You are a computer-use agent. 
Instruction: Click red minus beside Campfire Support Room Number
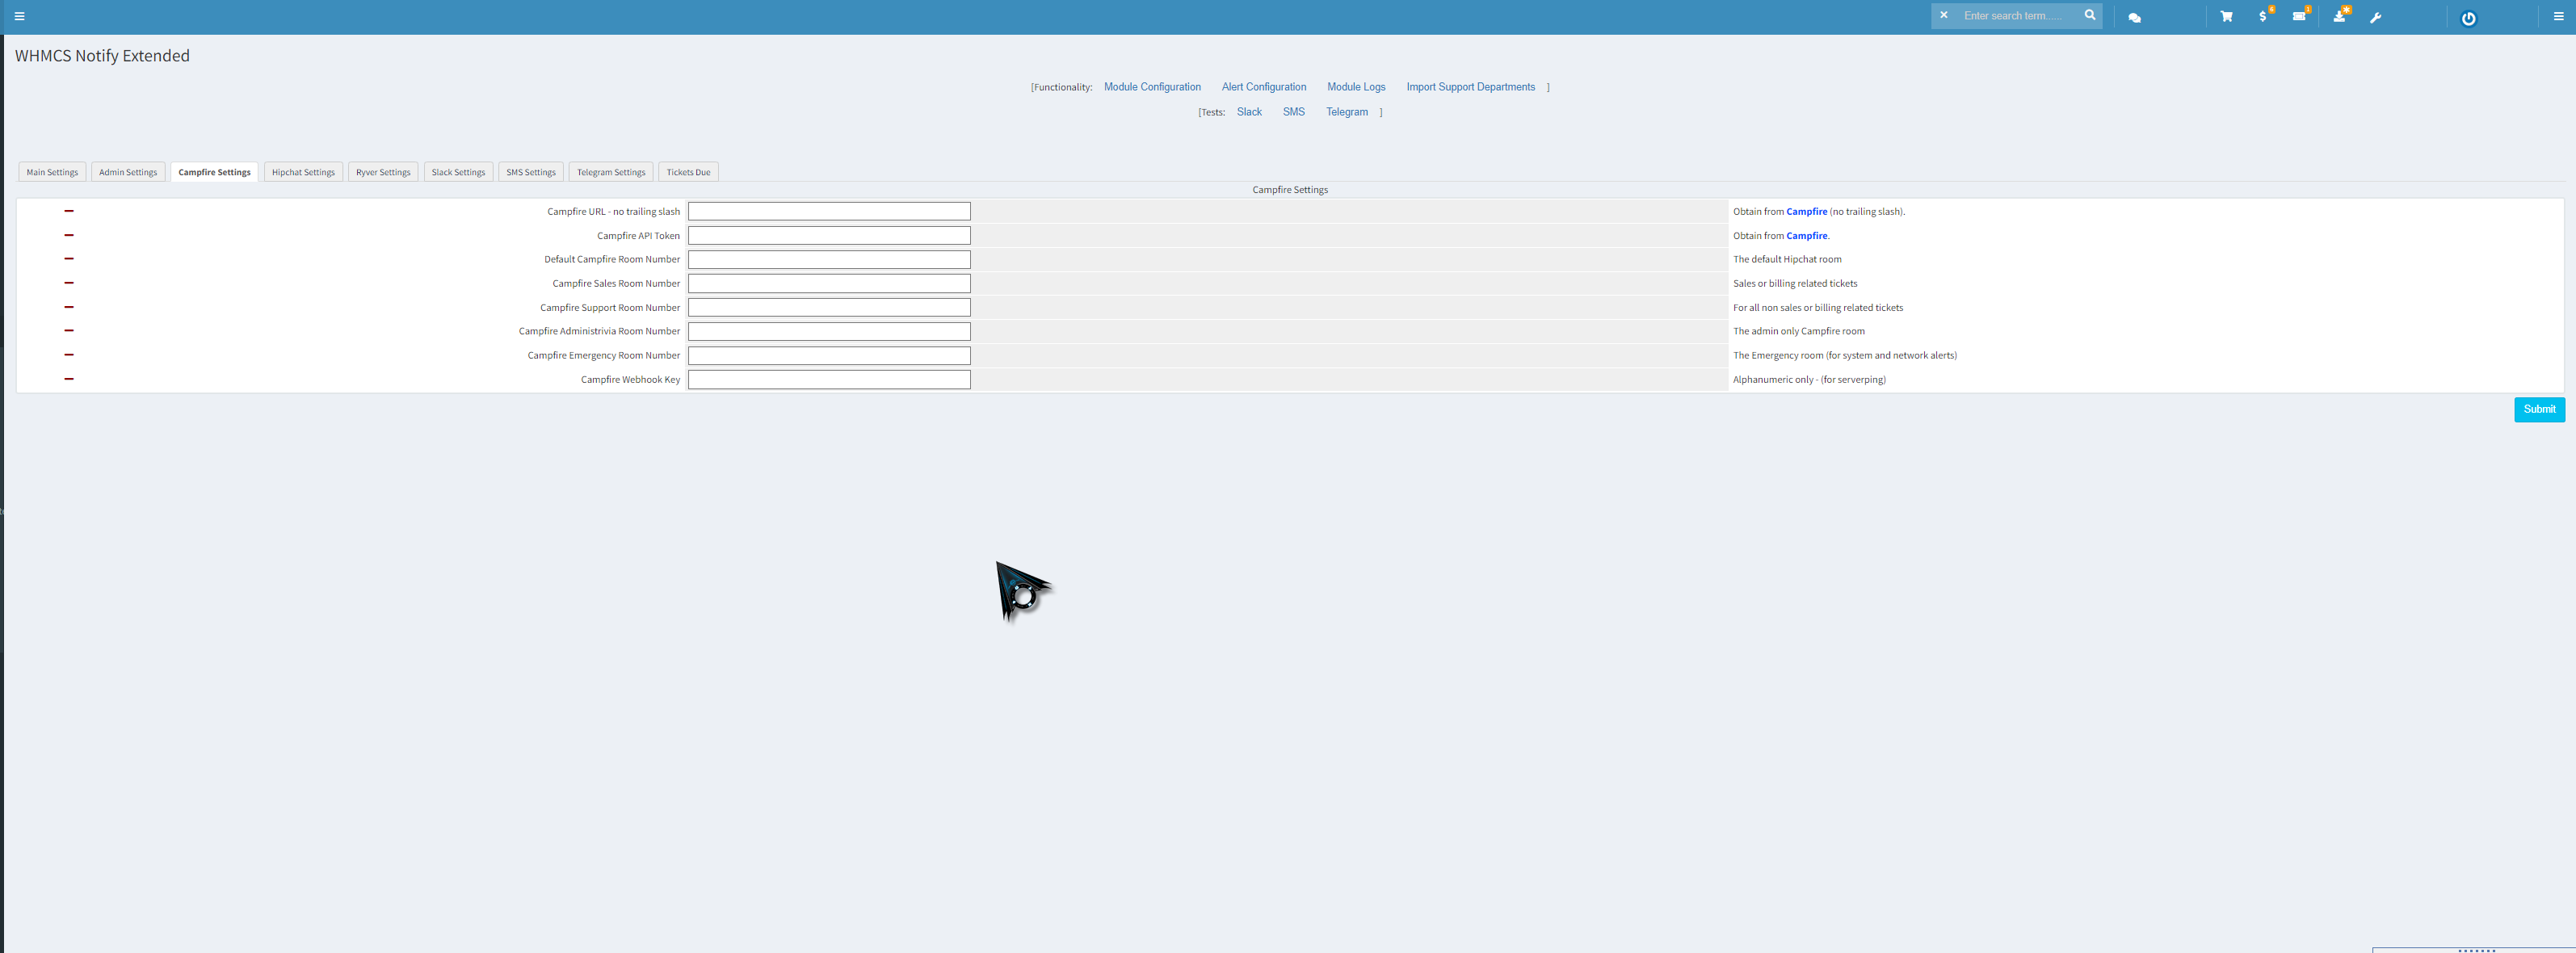pyautogui.click(x=69, y=307)
